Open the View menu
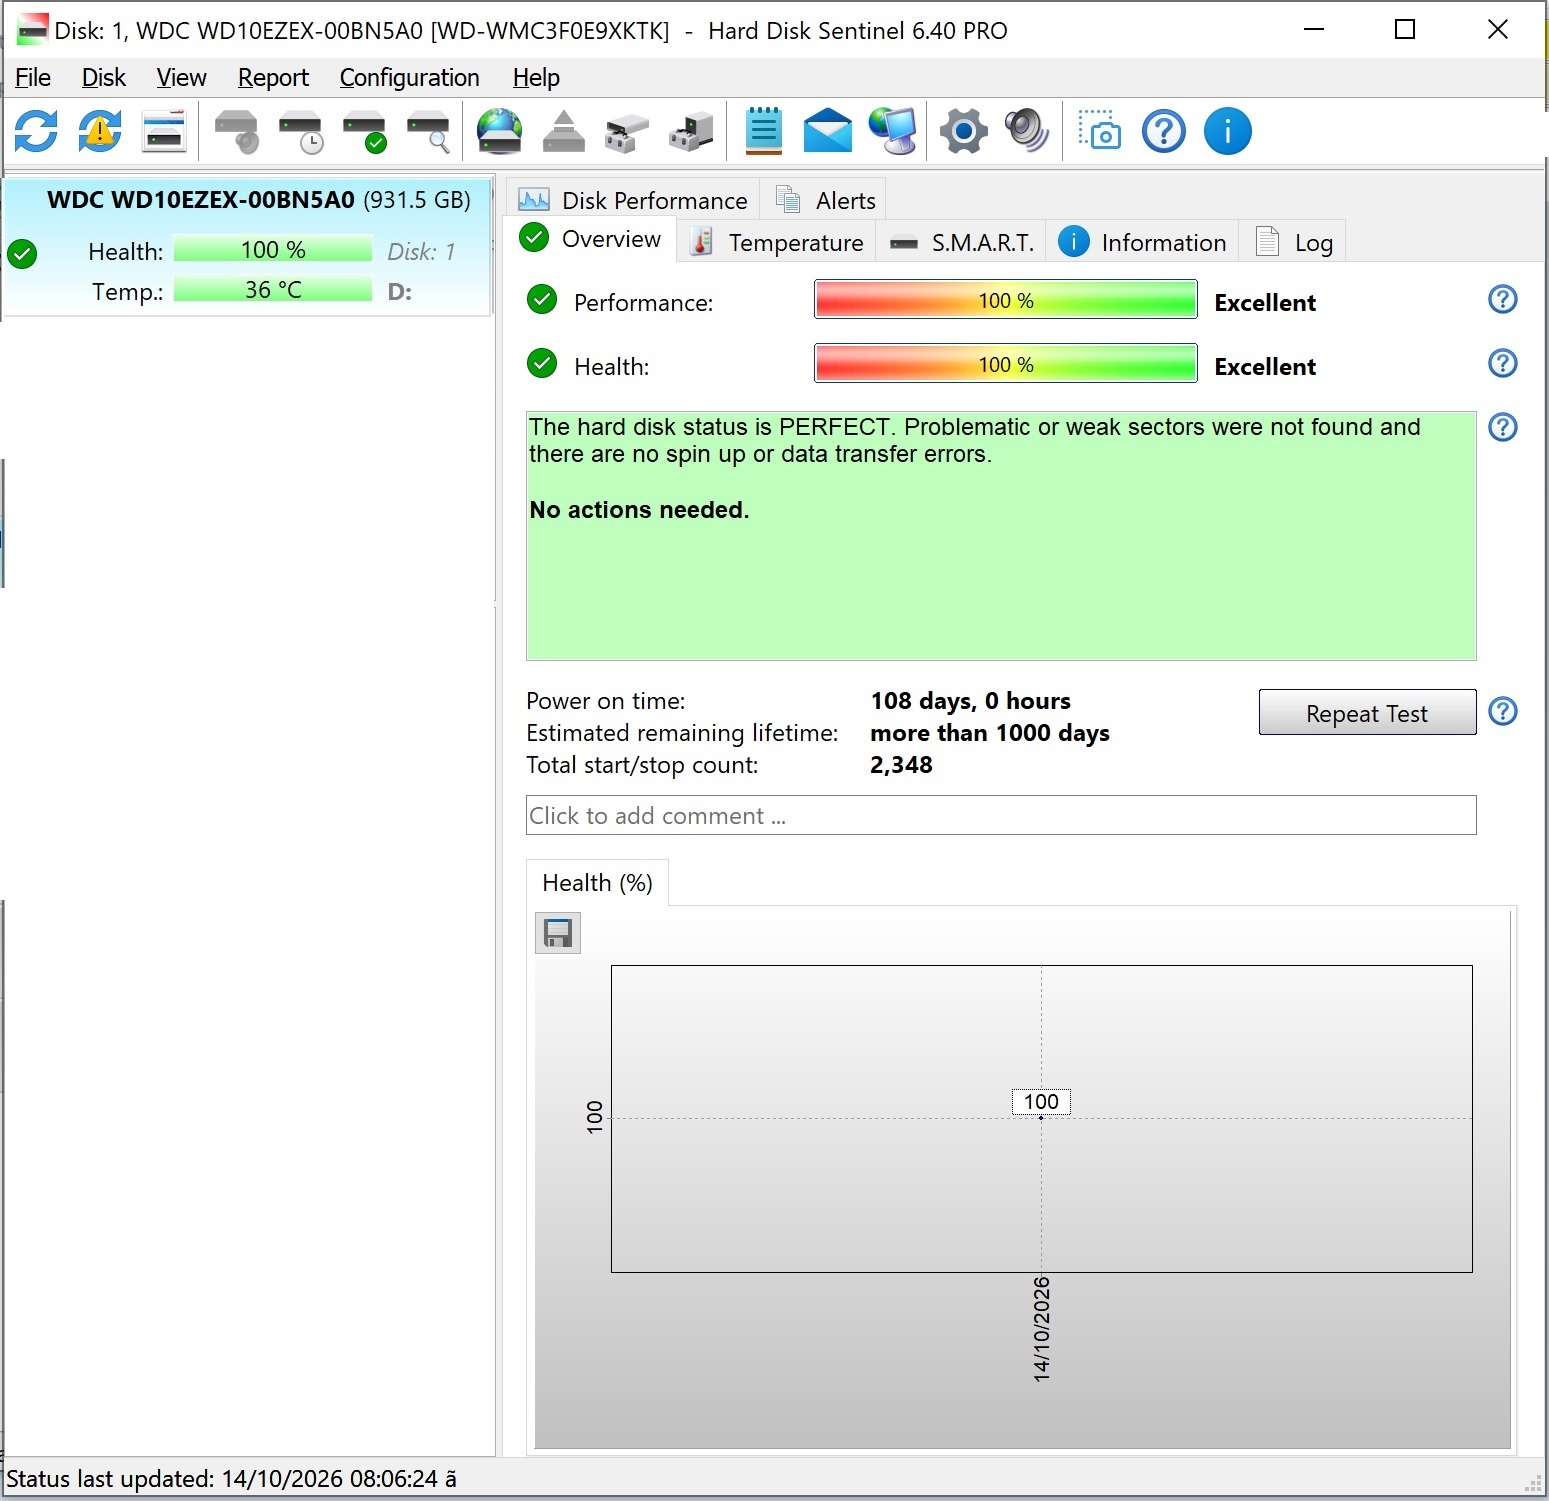 click(181, 77)
